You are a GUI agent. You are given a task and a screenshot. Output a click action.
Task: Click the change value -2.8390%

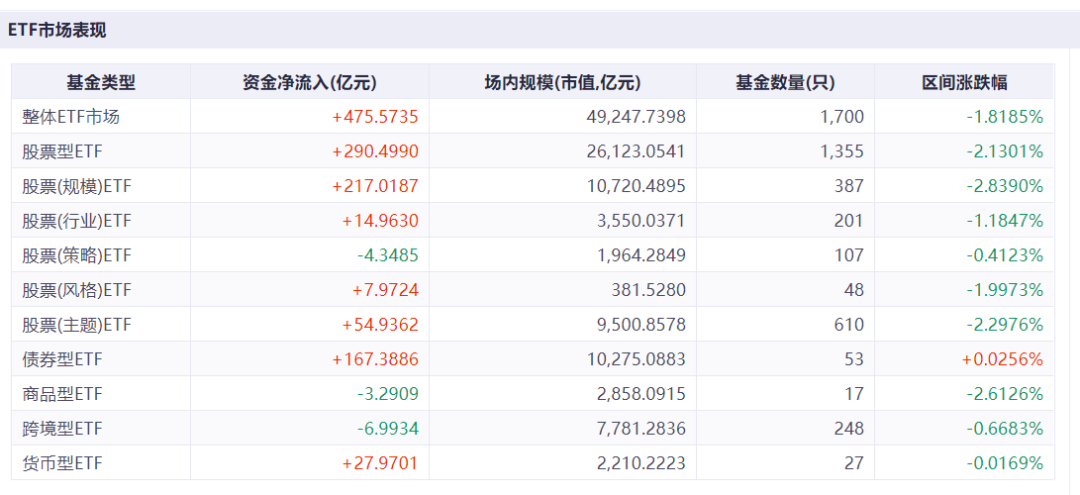(1005, 186)
